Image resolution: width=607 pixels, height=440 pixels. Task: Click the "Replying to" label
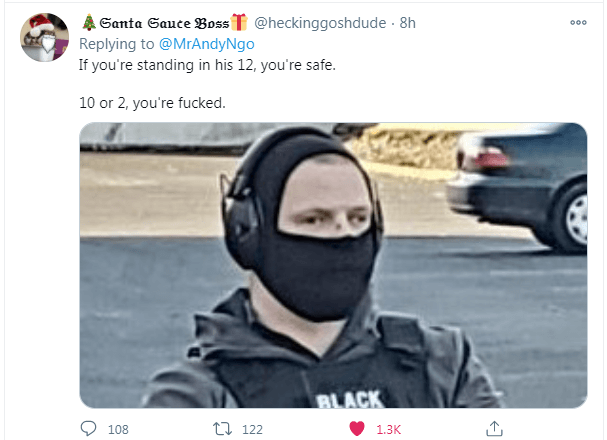point(117,44)
